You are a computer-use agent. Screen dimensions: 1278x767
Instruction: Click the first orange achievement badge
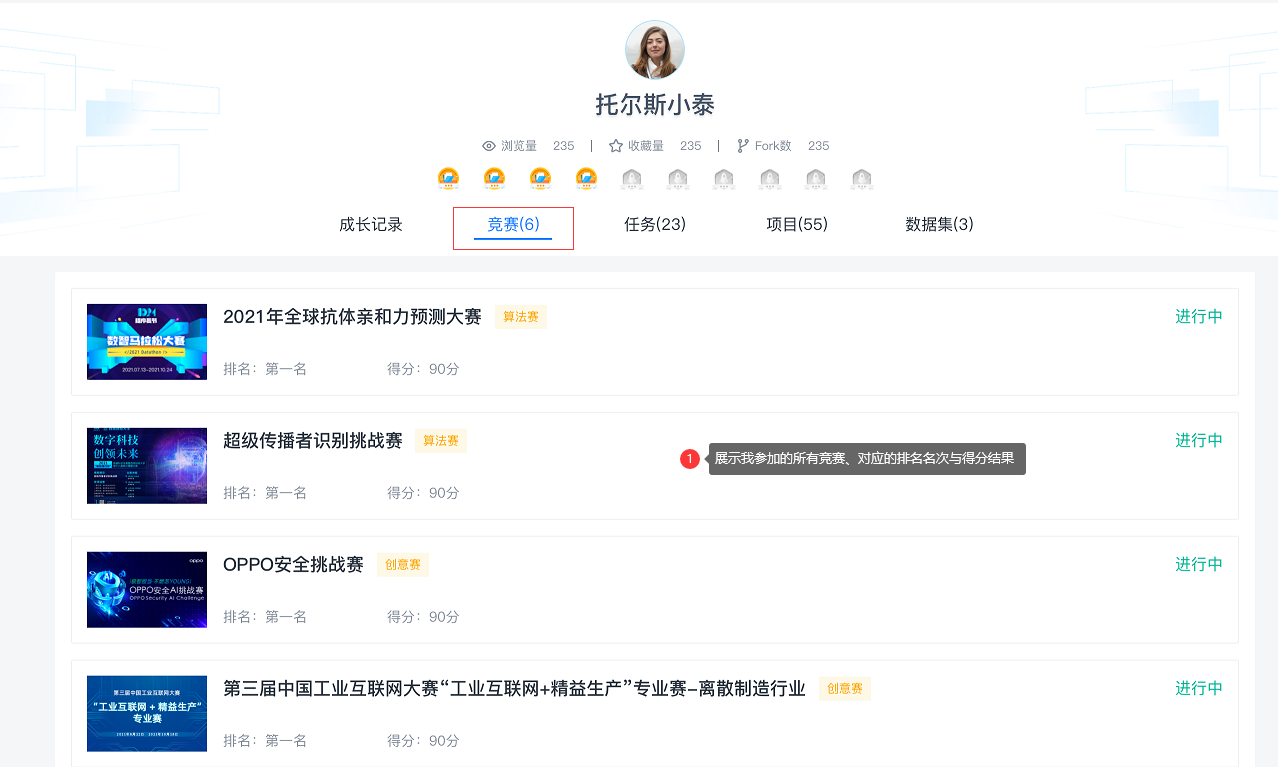pos(448,179)
